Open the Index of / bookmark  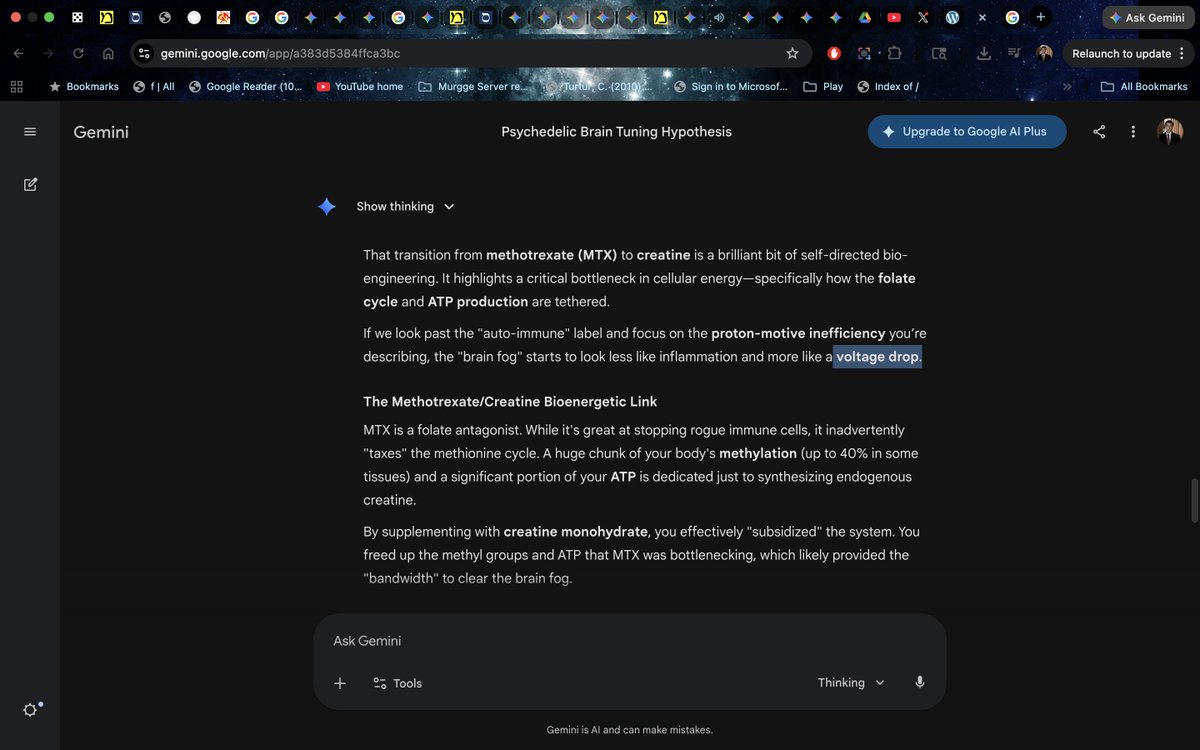888,86
